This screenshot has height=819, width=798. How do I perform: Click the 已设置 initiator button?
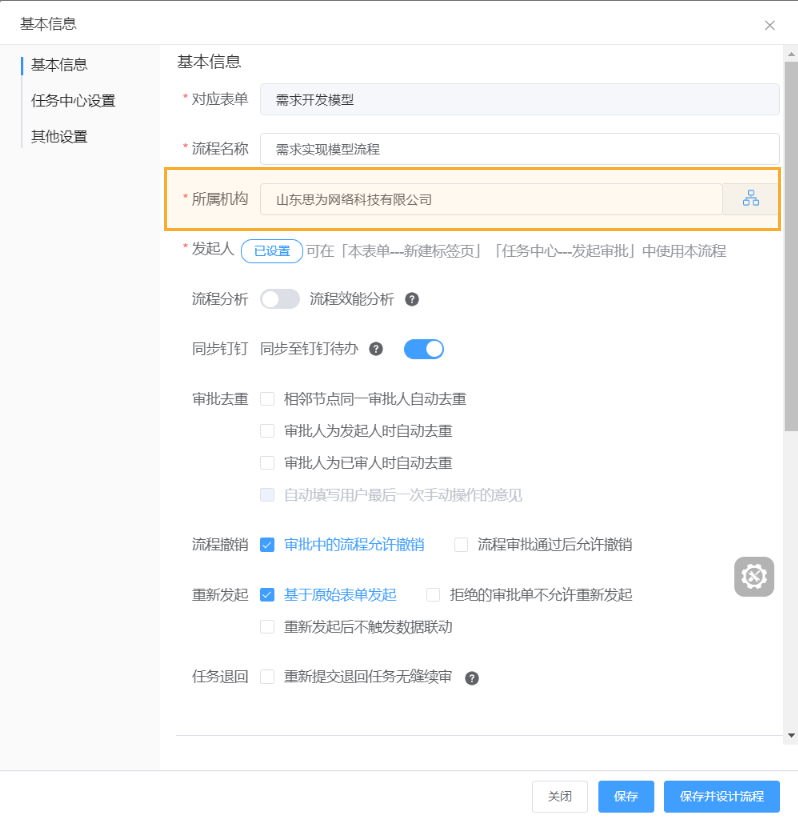[272, 251]
